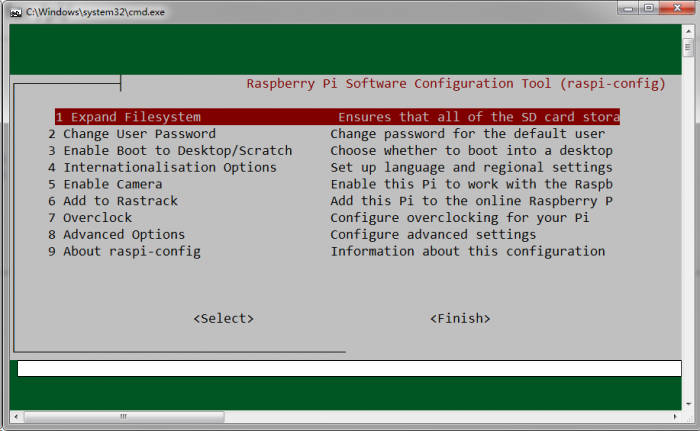
Task: Click 'Configure advanced settings' description
Action: (x=433, y=234)
